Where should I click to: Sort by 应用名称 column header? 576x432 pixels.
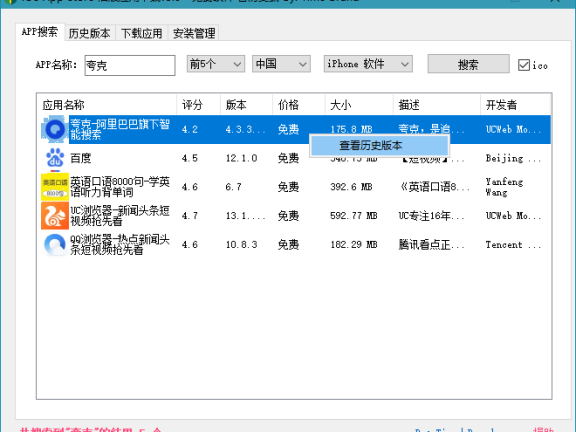pos(107,105)
